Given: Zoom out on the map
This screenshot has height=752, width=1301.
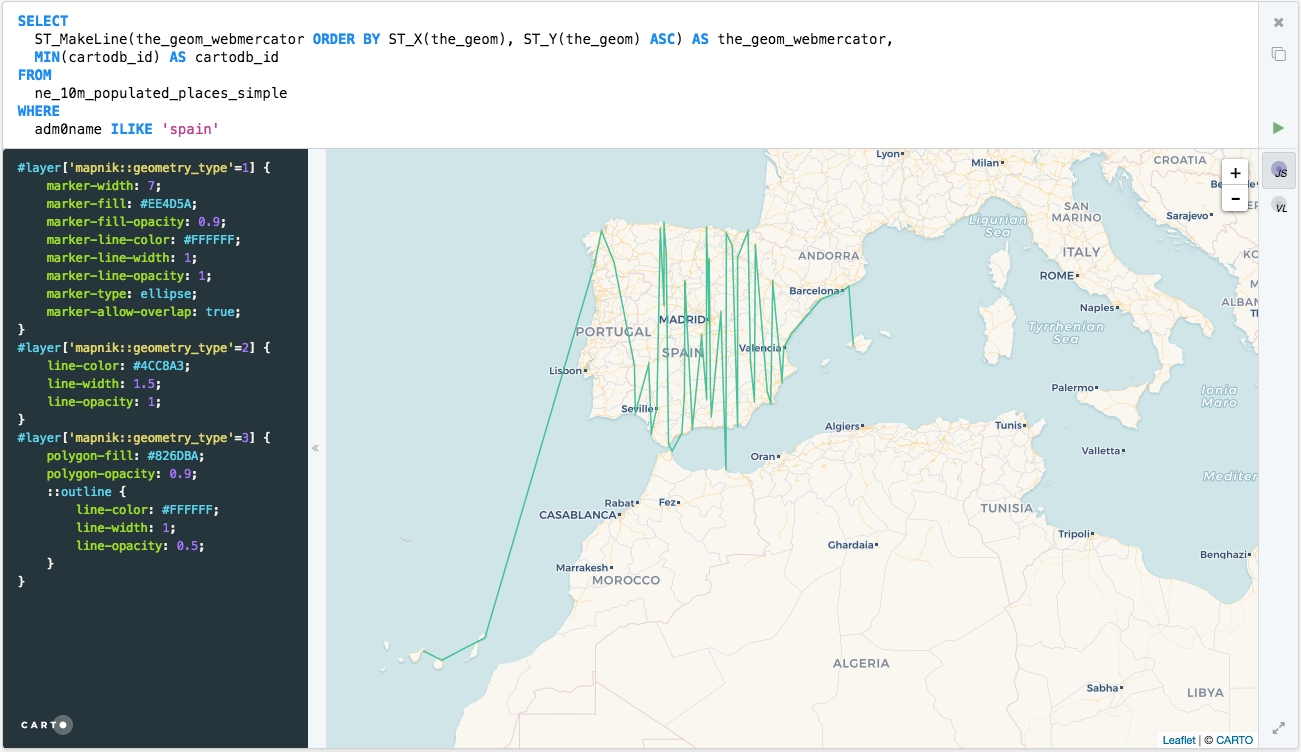Looking at the screenshot, I should (x=1236, y=198).
